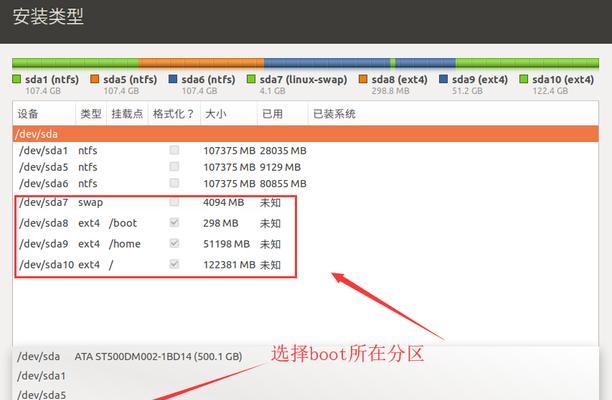Click the 51198 MB size value
The height and width of the screenshot is (400, 612).
[226, 244]
